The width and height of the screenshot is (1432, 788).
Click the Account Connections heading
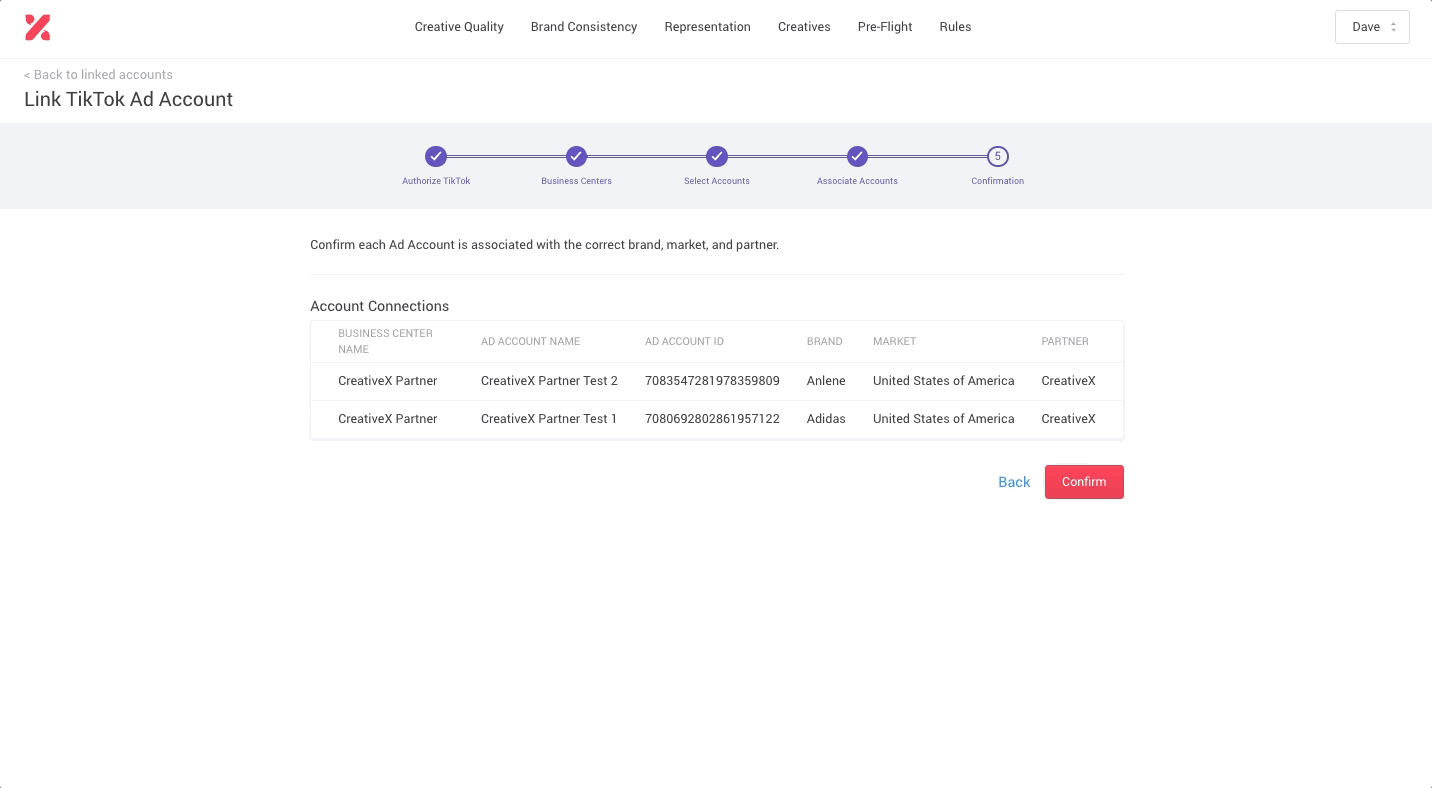tap(380, 306)
